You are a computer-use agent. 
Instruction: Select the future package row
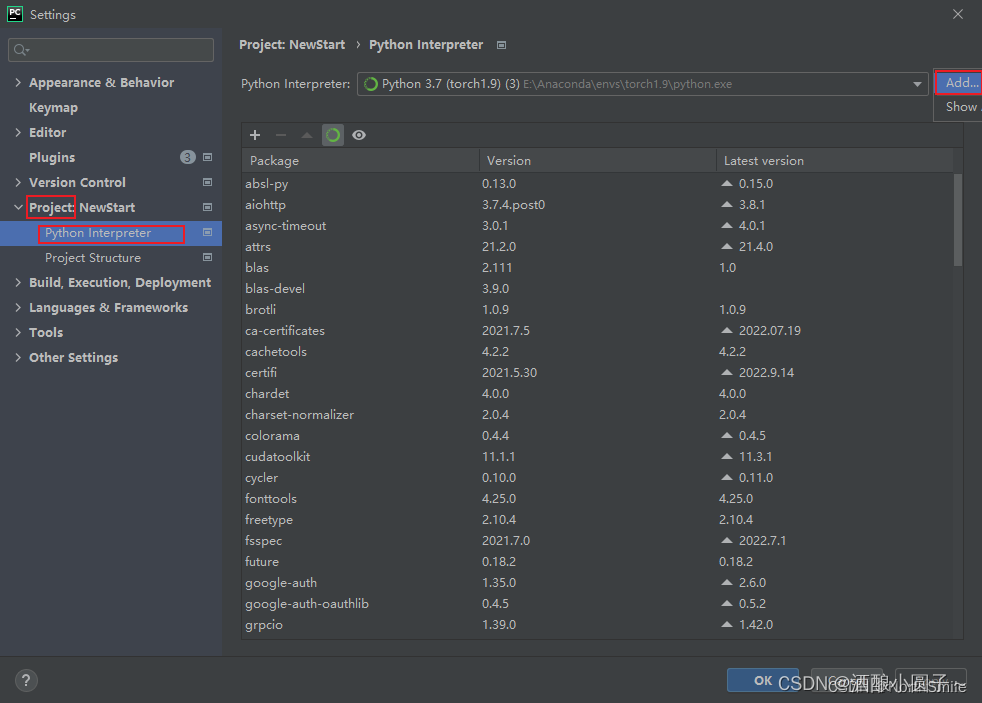pos(597,562)
